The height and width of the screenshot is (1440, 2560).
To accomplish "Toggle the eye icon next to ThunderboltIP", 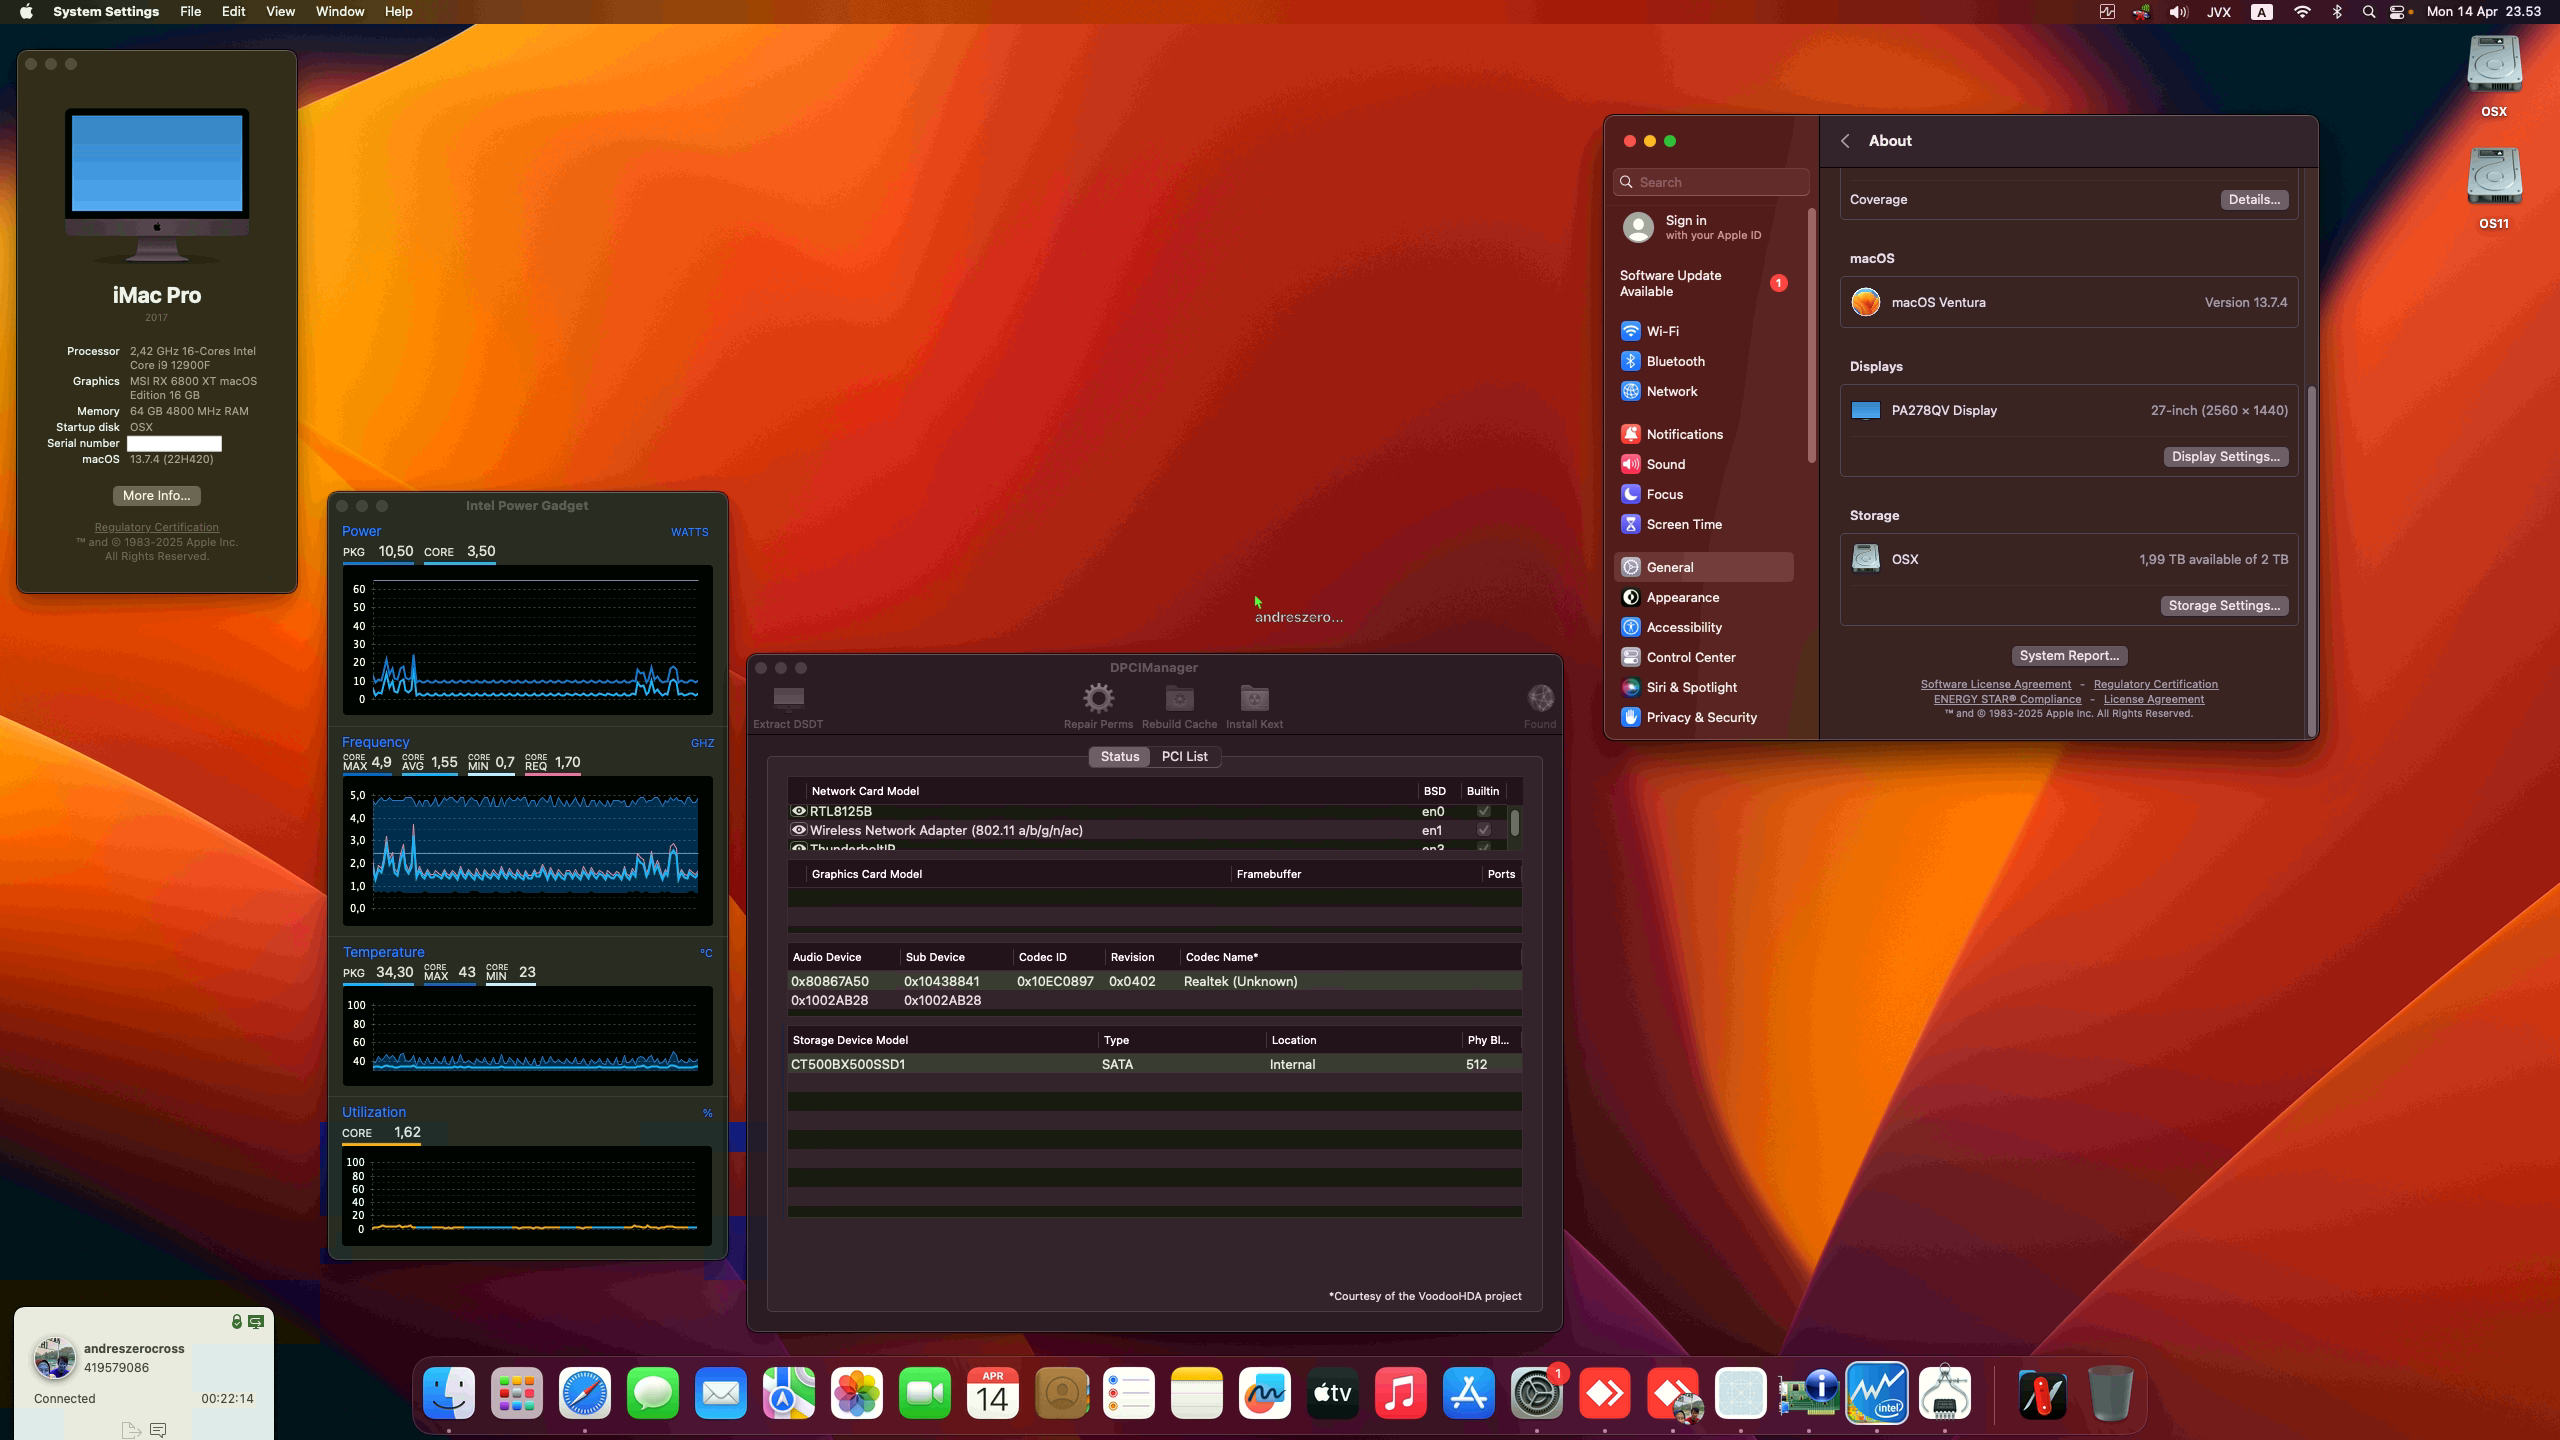I will tap(799, 848).
